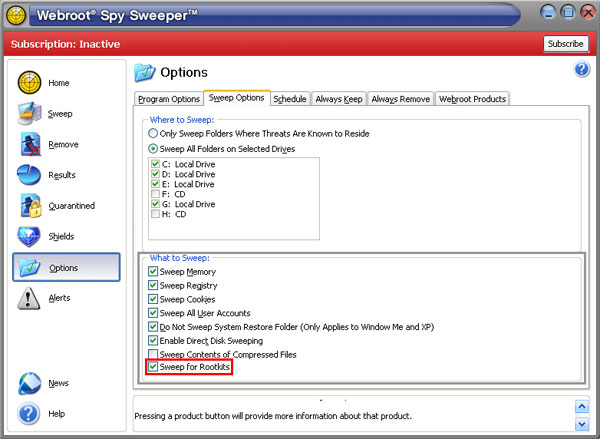Open the Webroot Products tab

click(472, 99)
